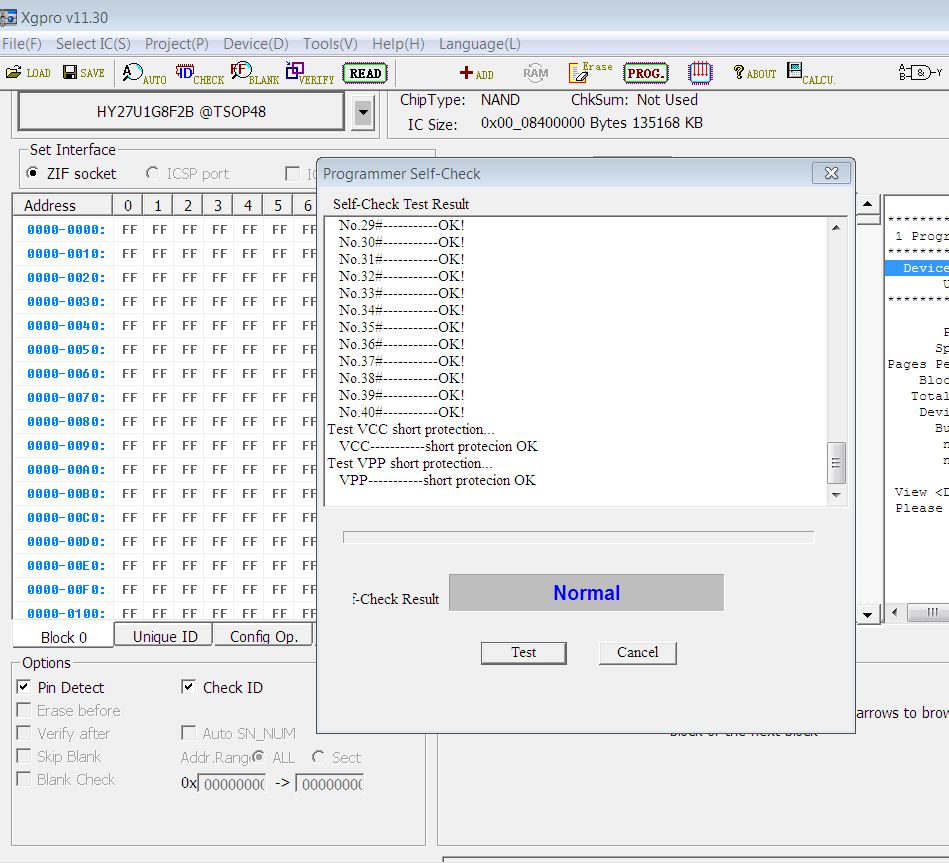Open the Device(D) menu

[255, 44]
